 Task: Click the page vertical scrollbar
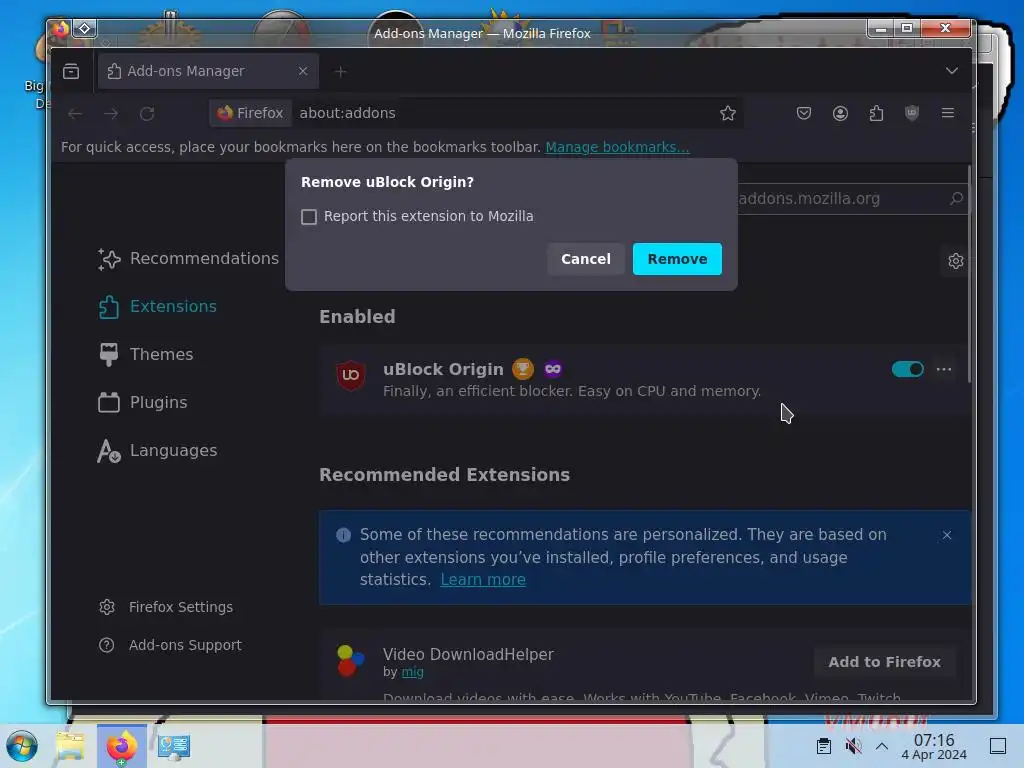[969, 274]
